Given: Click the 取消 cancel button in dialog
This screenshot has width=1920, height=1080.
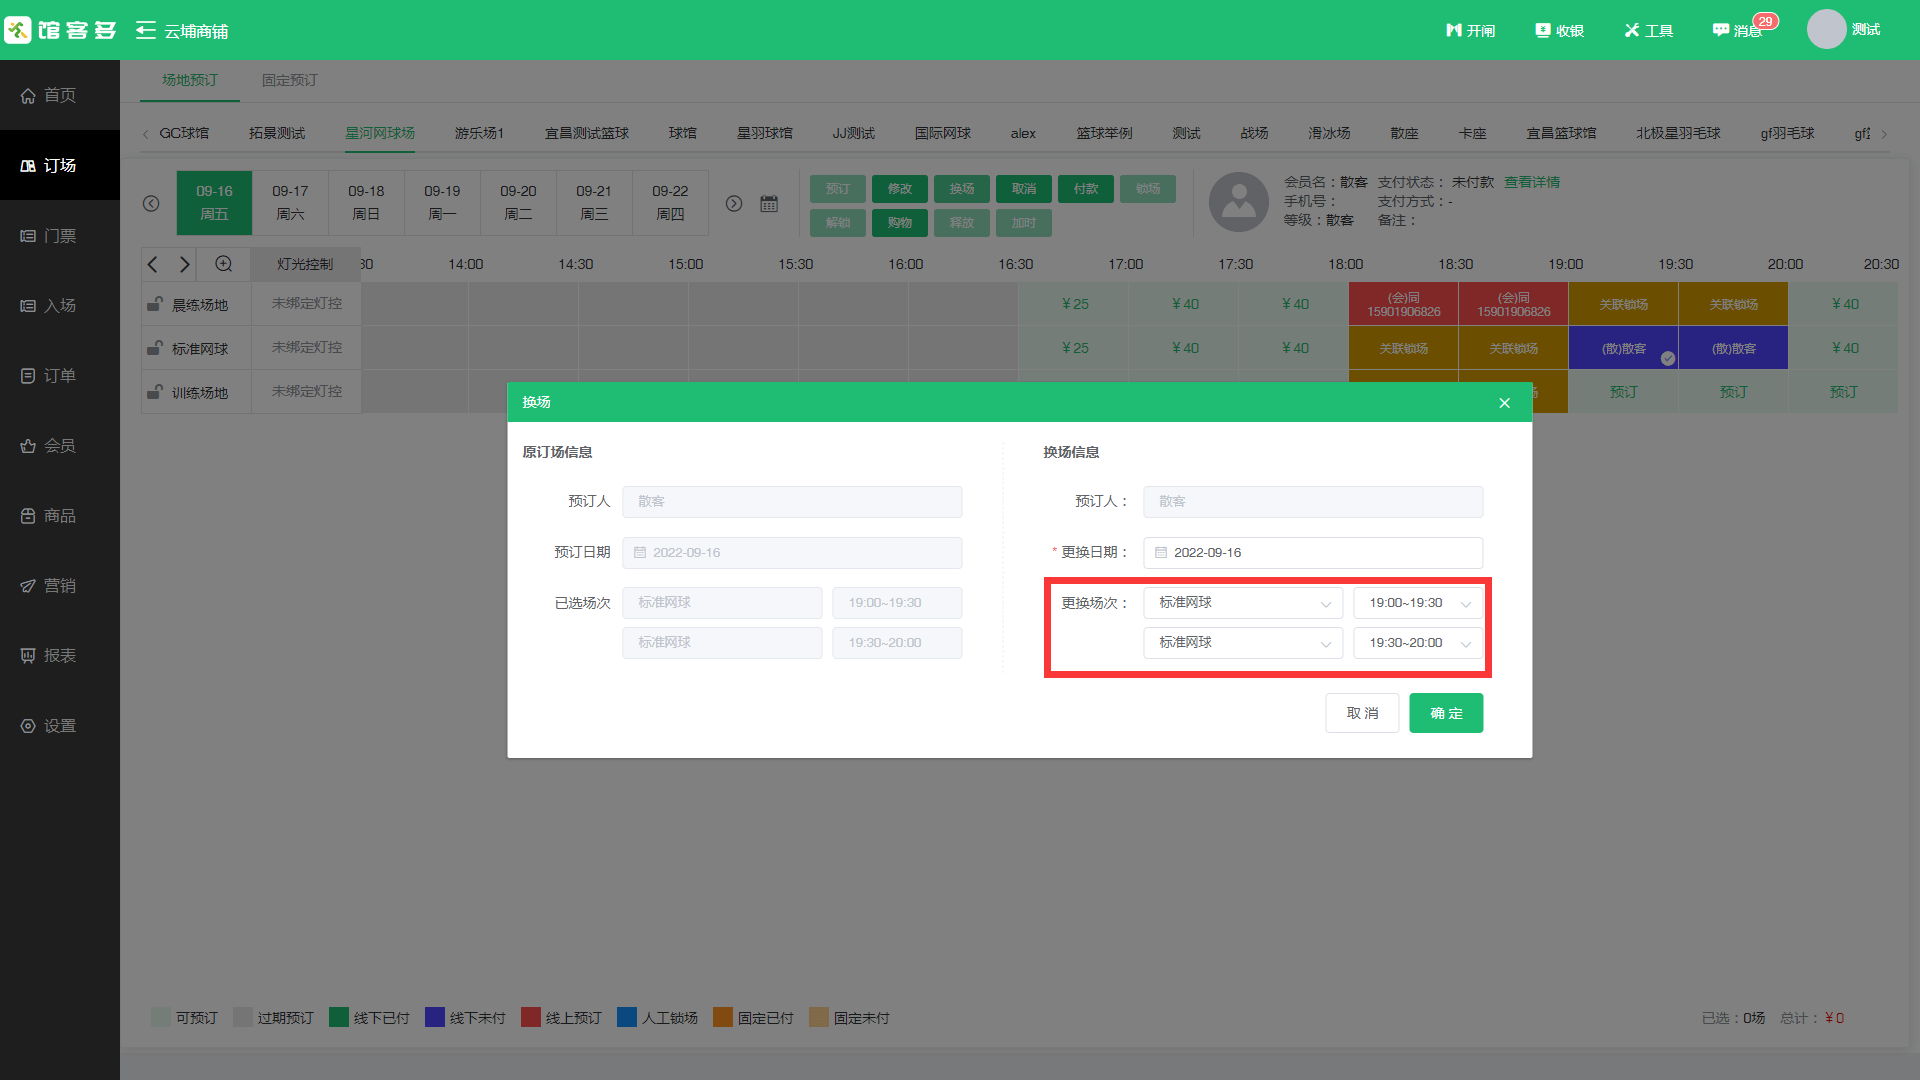Looking at the screenshot, I should click(x=1362, y=713).
